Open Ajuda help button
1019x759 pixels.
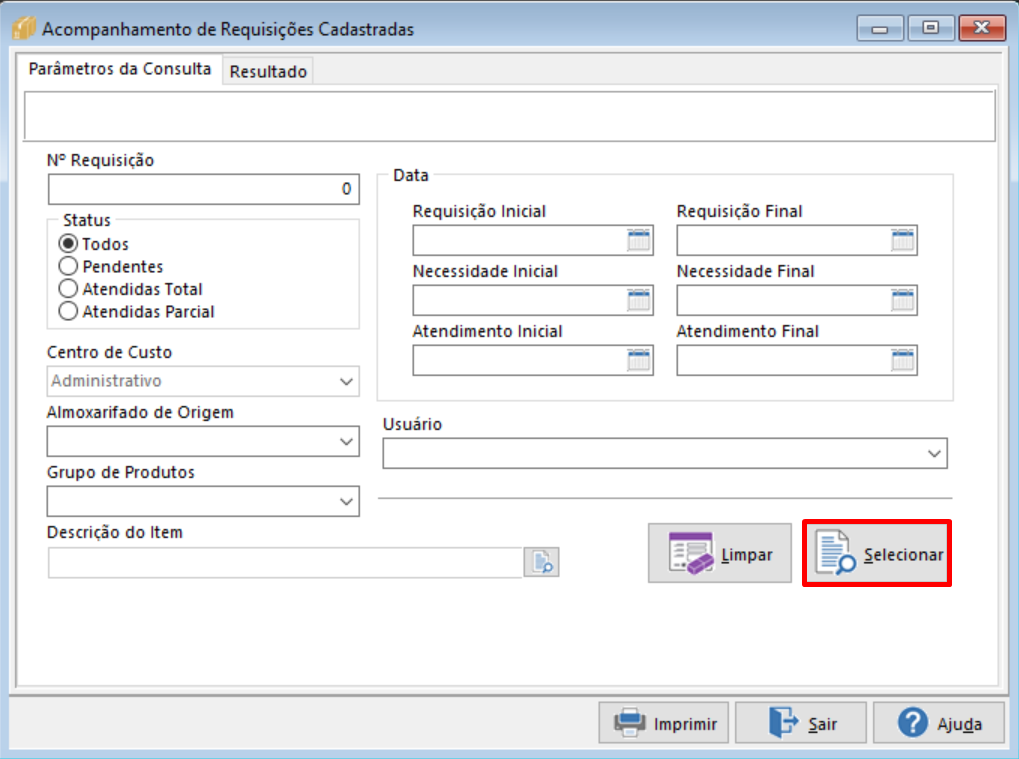[938, 722]
